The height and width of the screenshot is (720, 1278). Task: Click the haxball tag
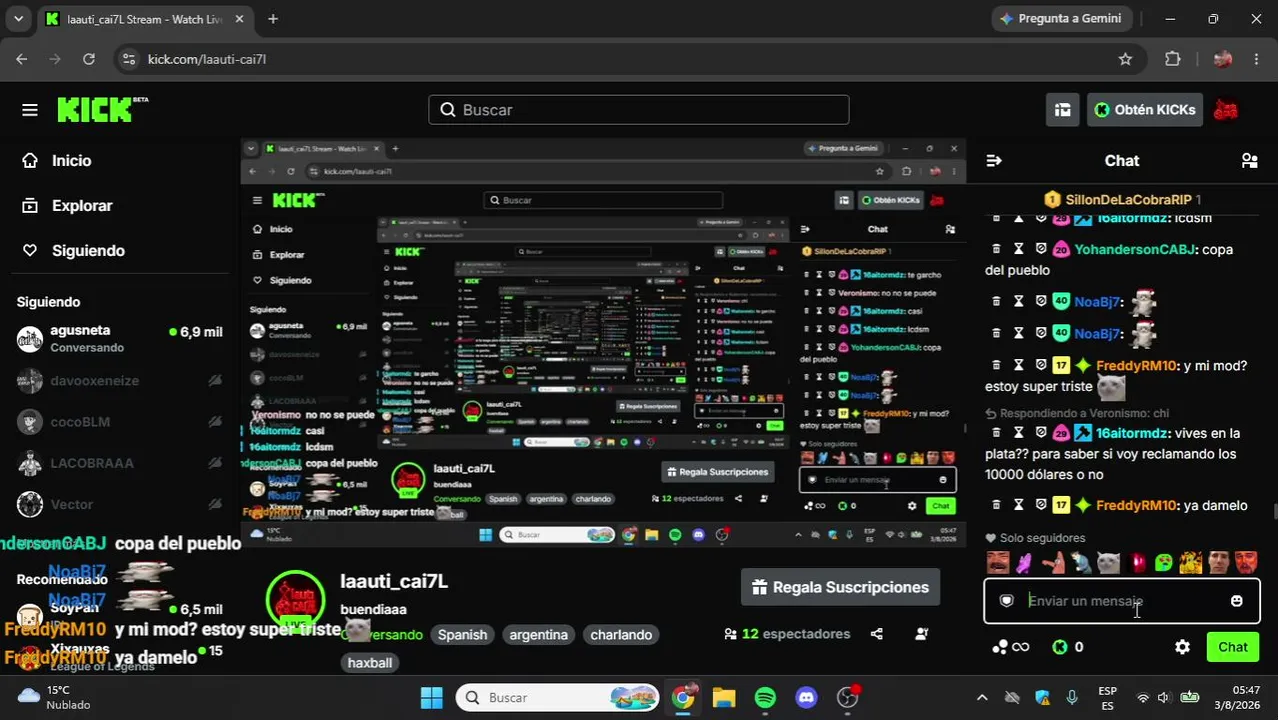(x=370, y=663)
